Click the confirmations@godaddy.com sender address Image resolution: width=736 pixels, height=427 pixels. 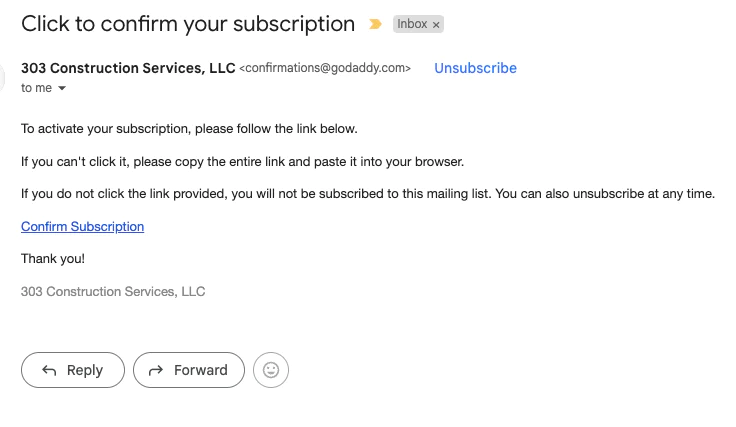click(325, 68)
